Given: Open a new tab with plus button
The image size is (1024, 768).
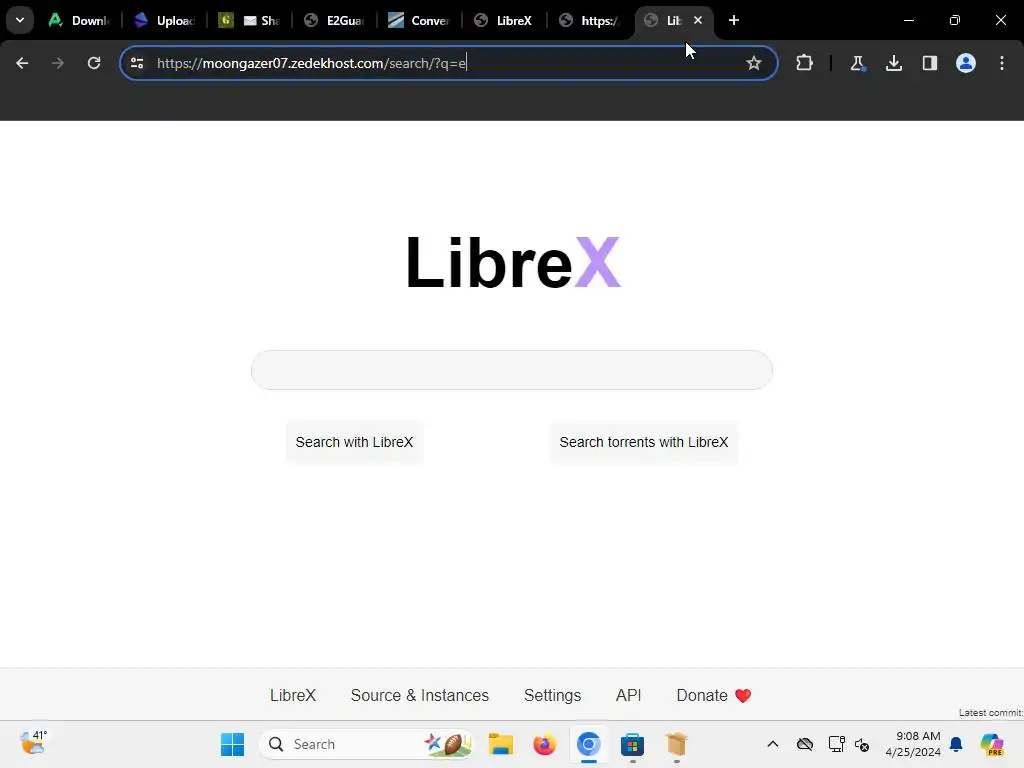Looking at the screenshot, I should pos(733,20).
